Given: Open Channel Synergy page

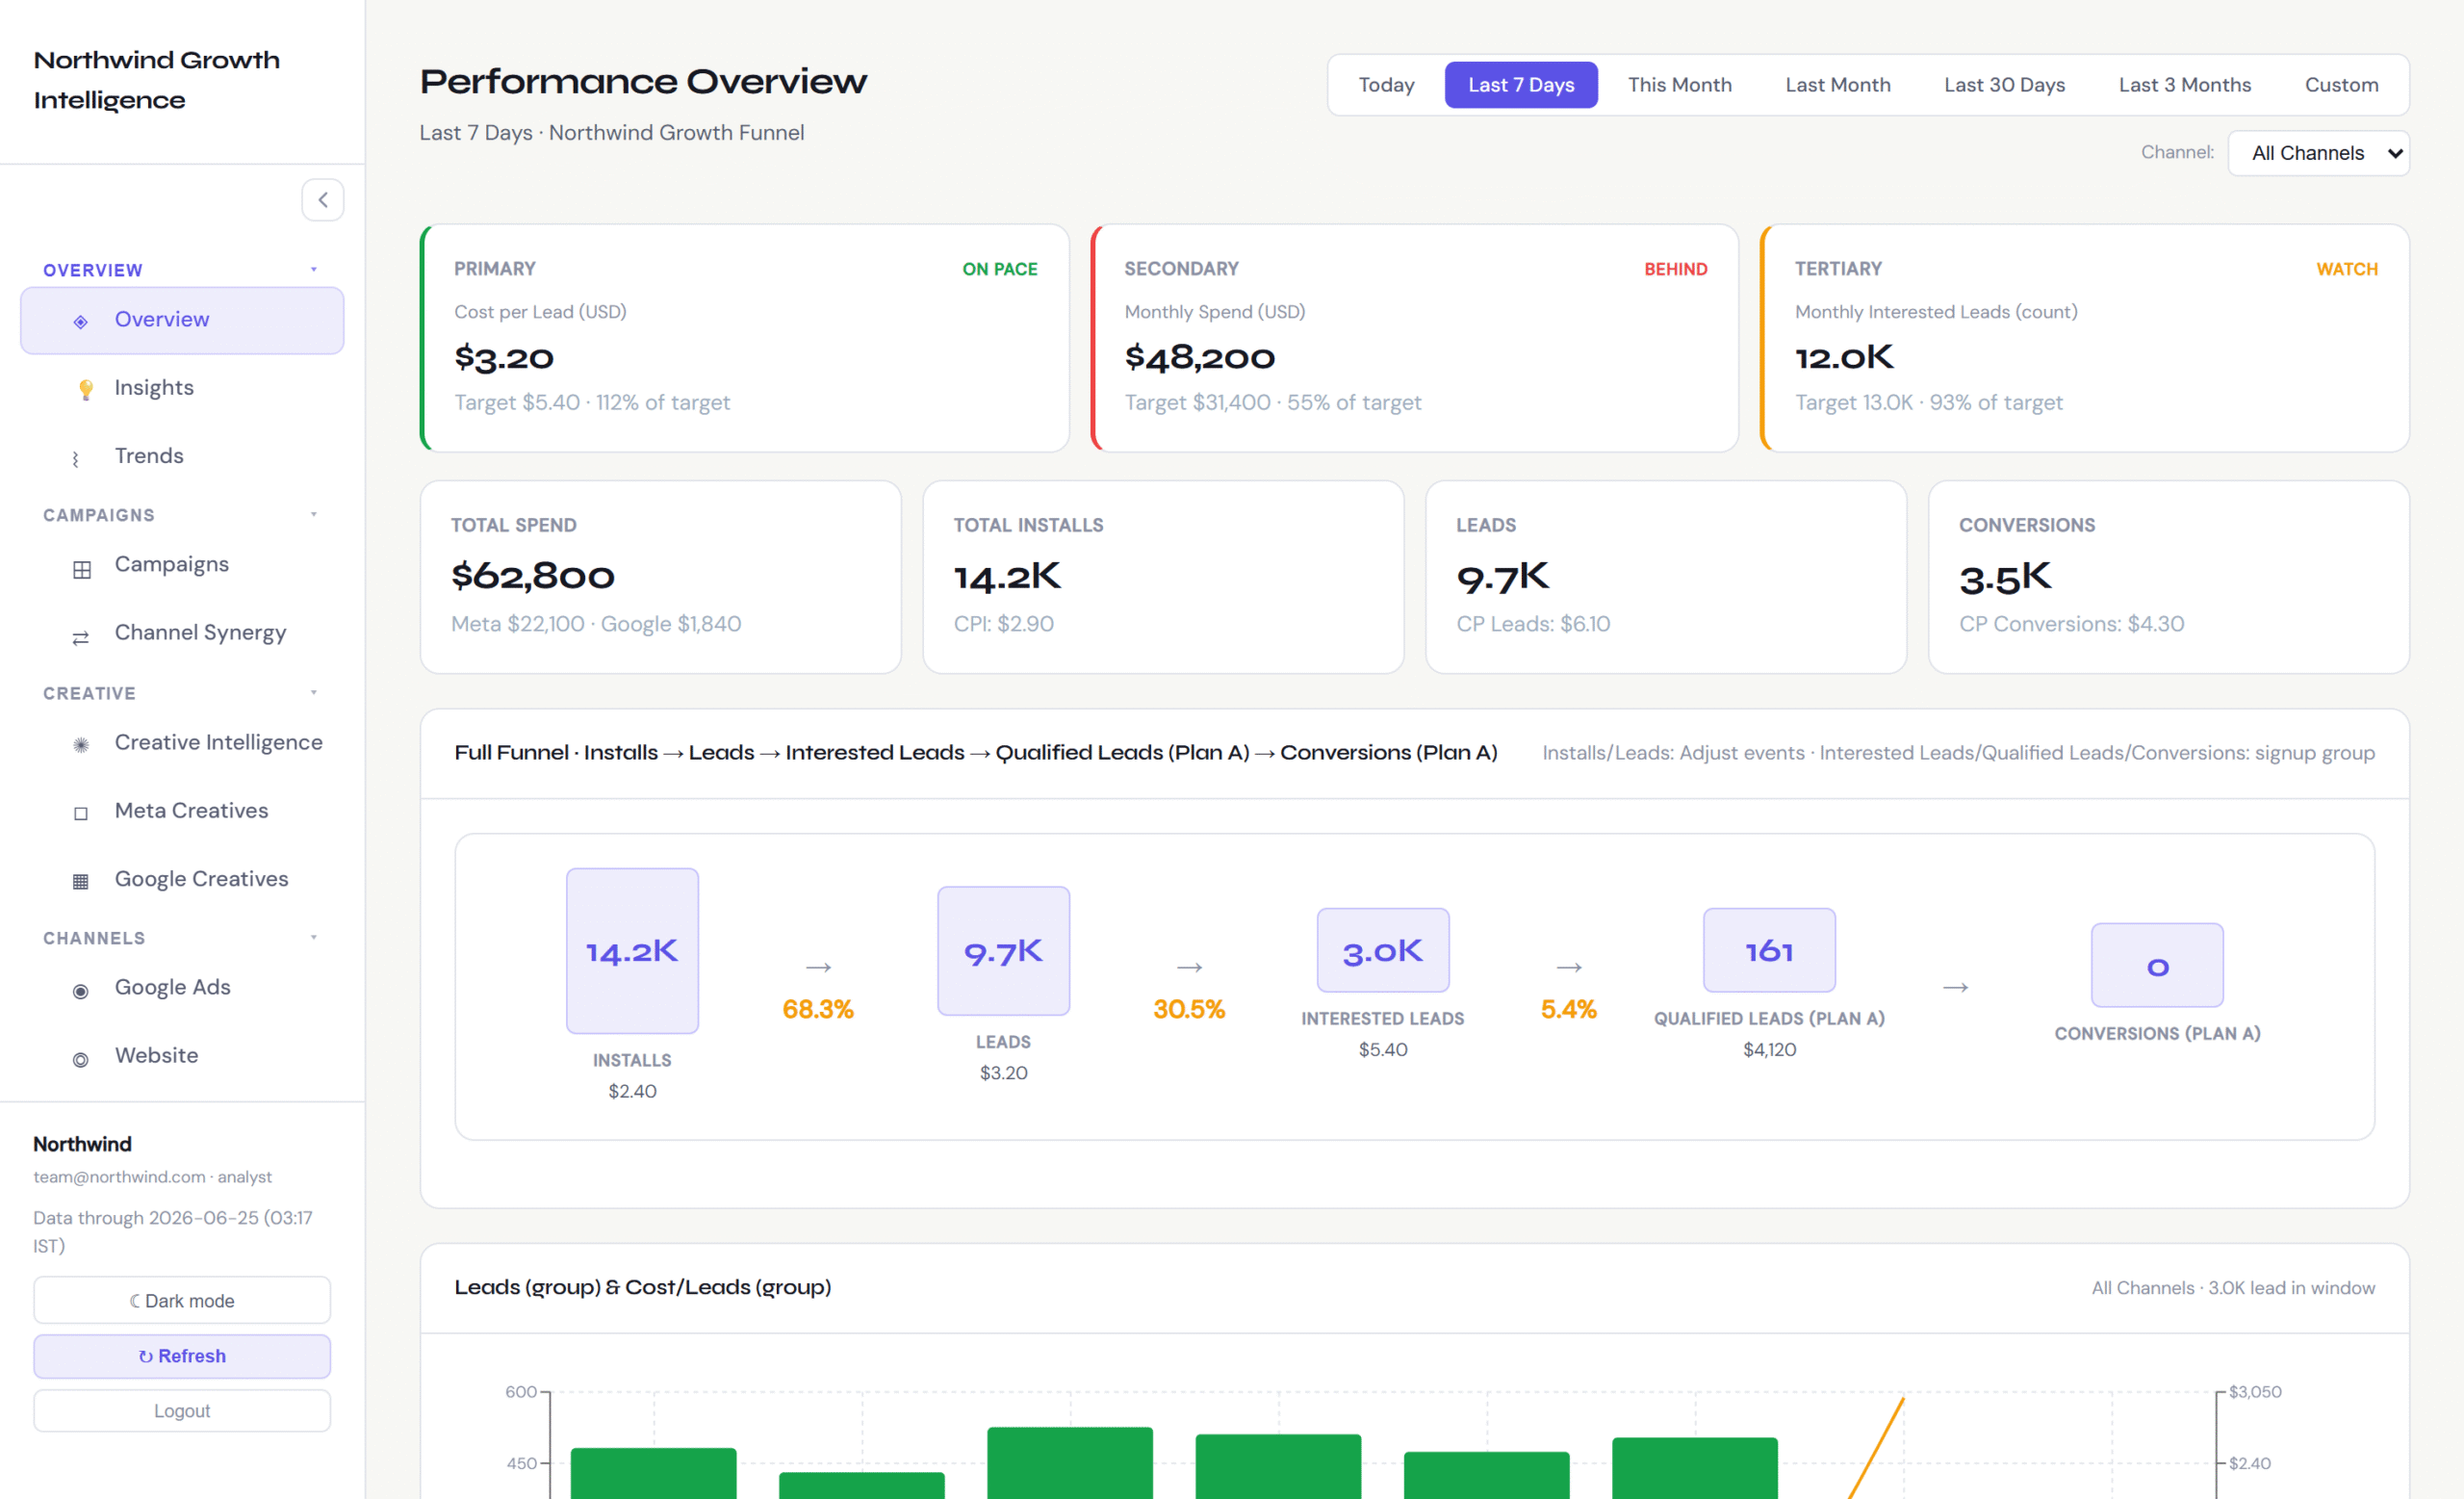Looking at the screenshot, I should [182, 633].
